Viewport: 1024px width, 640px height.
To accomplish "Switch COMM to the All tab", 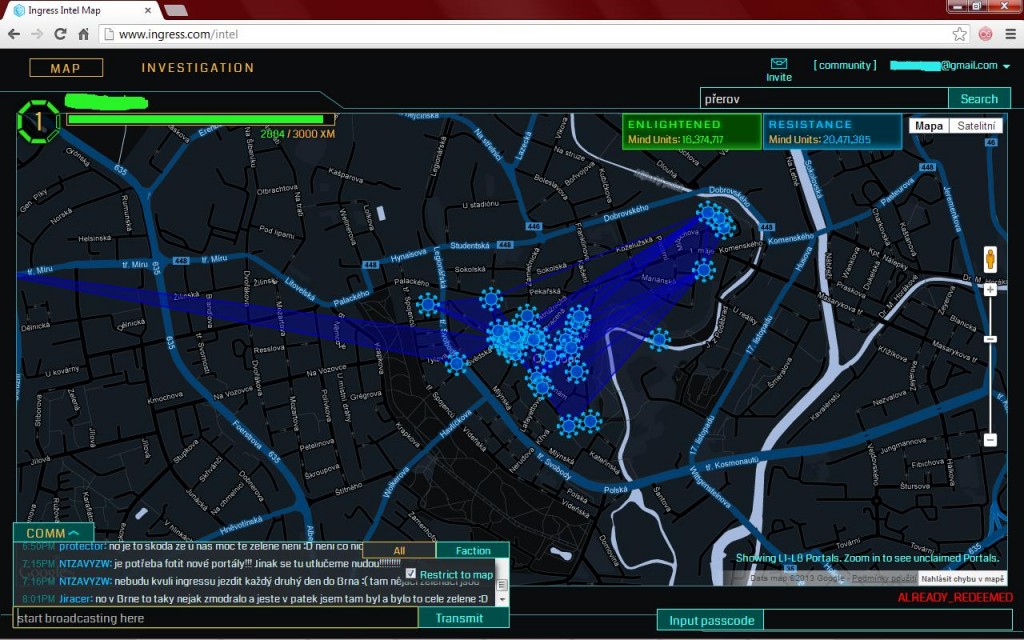I will coord(399,551).
